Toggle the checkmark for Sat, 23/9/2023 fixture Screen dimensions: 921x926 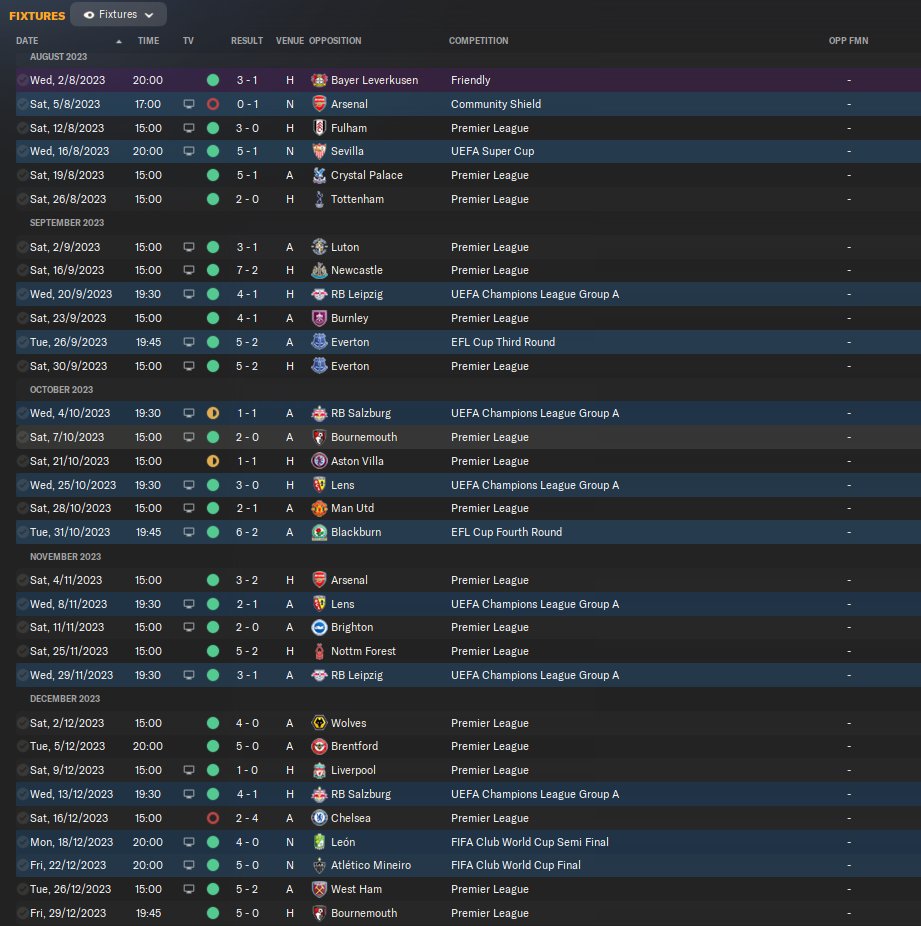click(x=22, y=318)
